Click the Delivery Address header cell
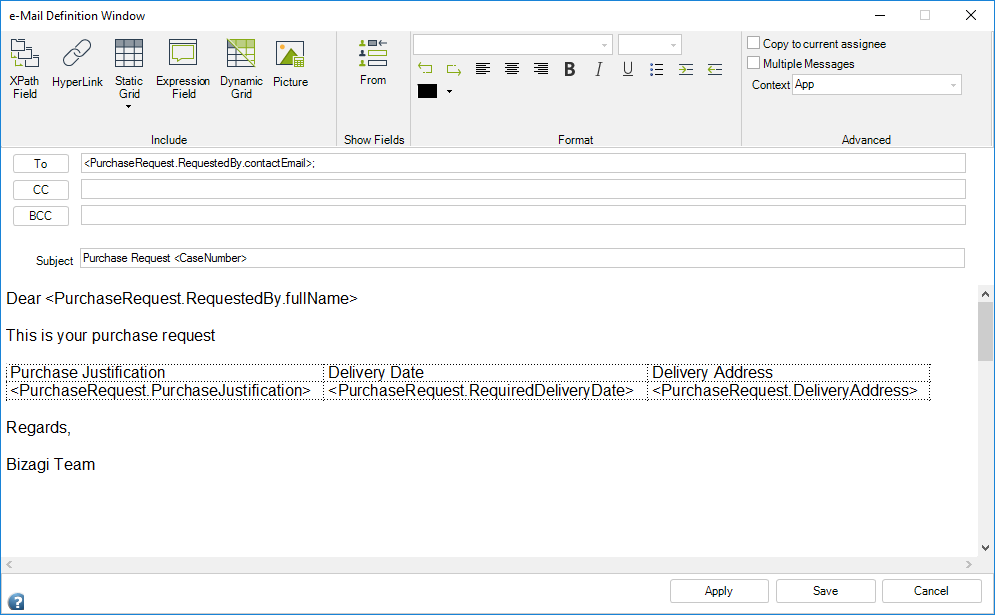Screen dimensions: 995x615 point(789,373)
